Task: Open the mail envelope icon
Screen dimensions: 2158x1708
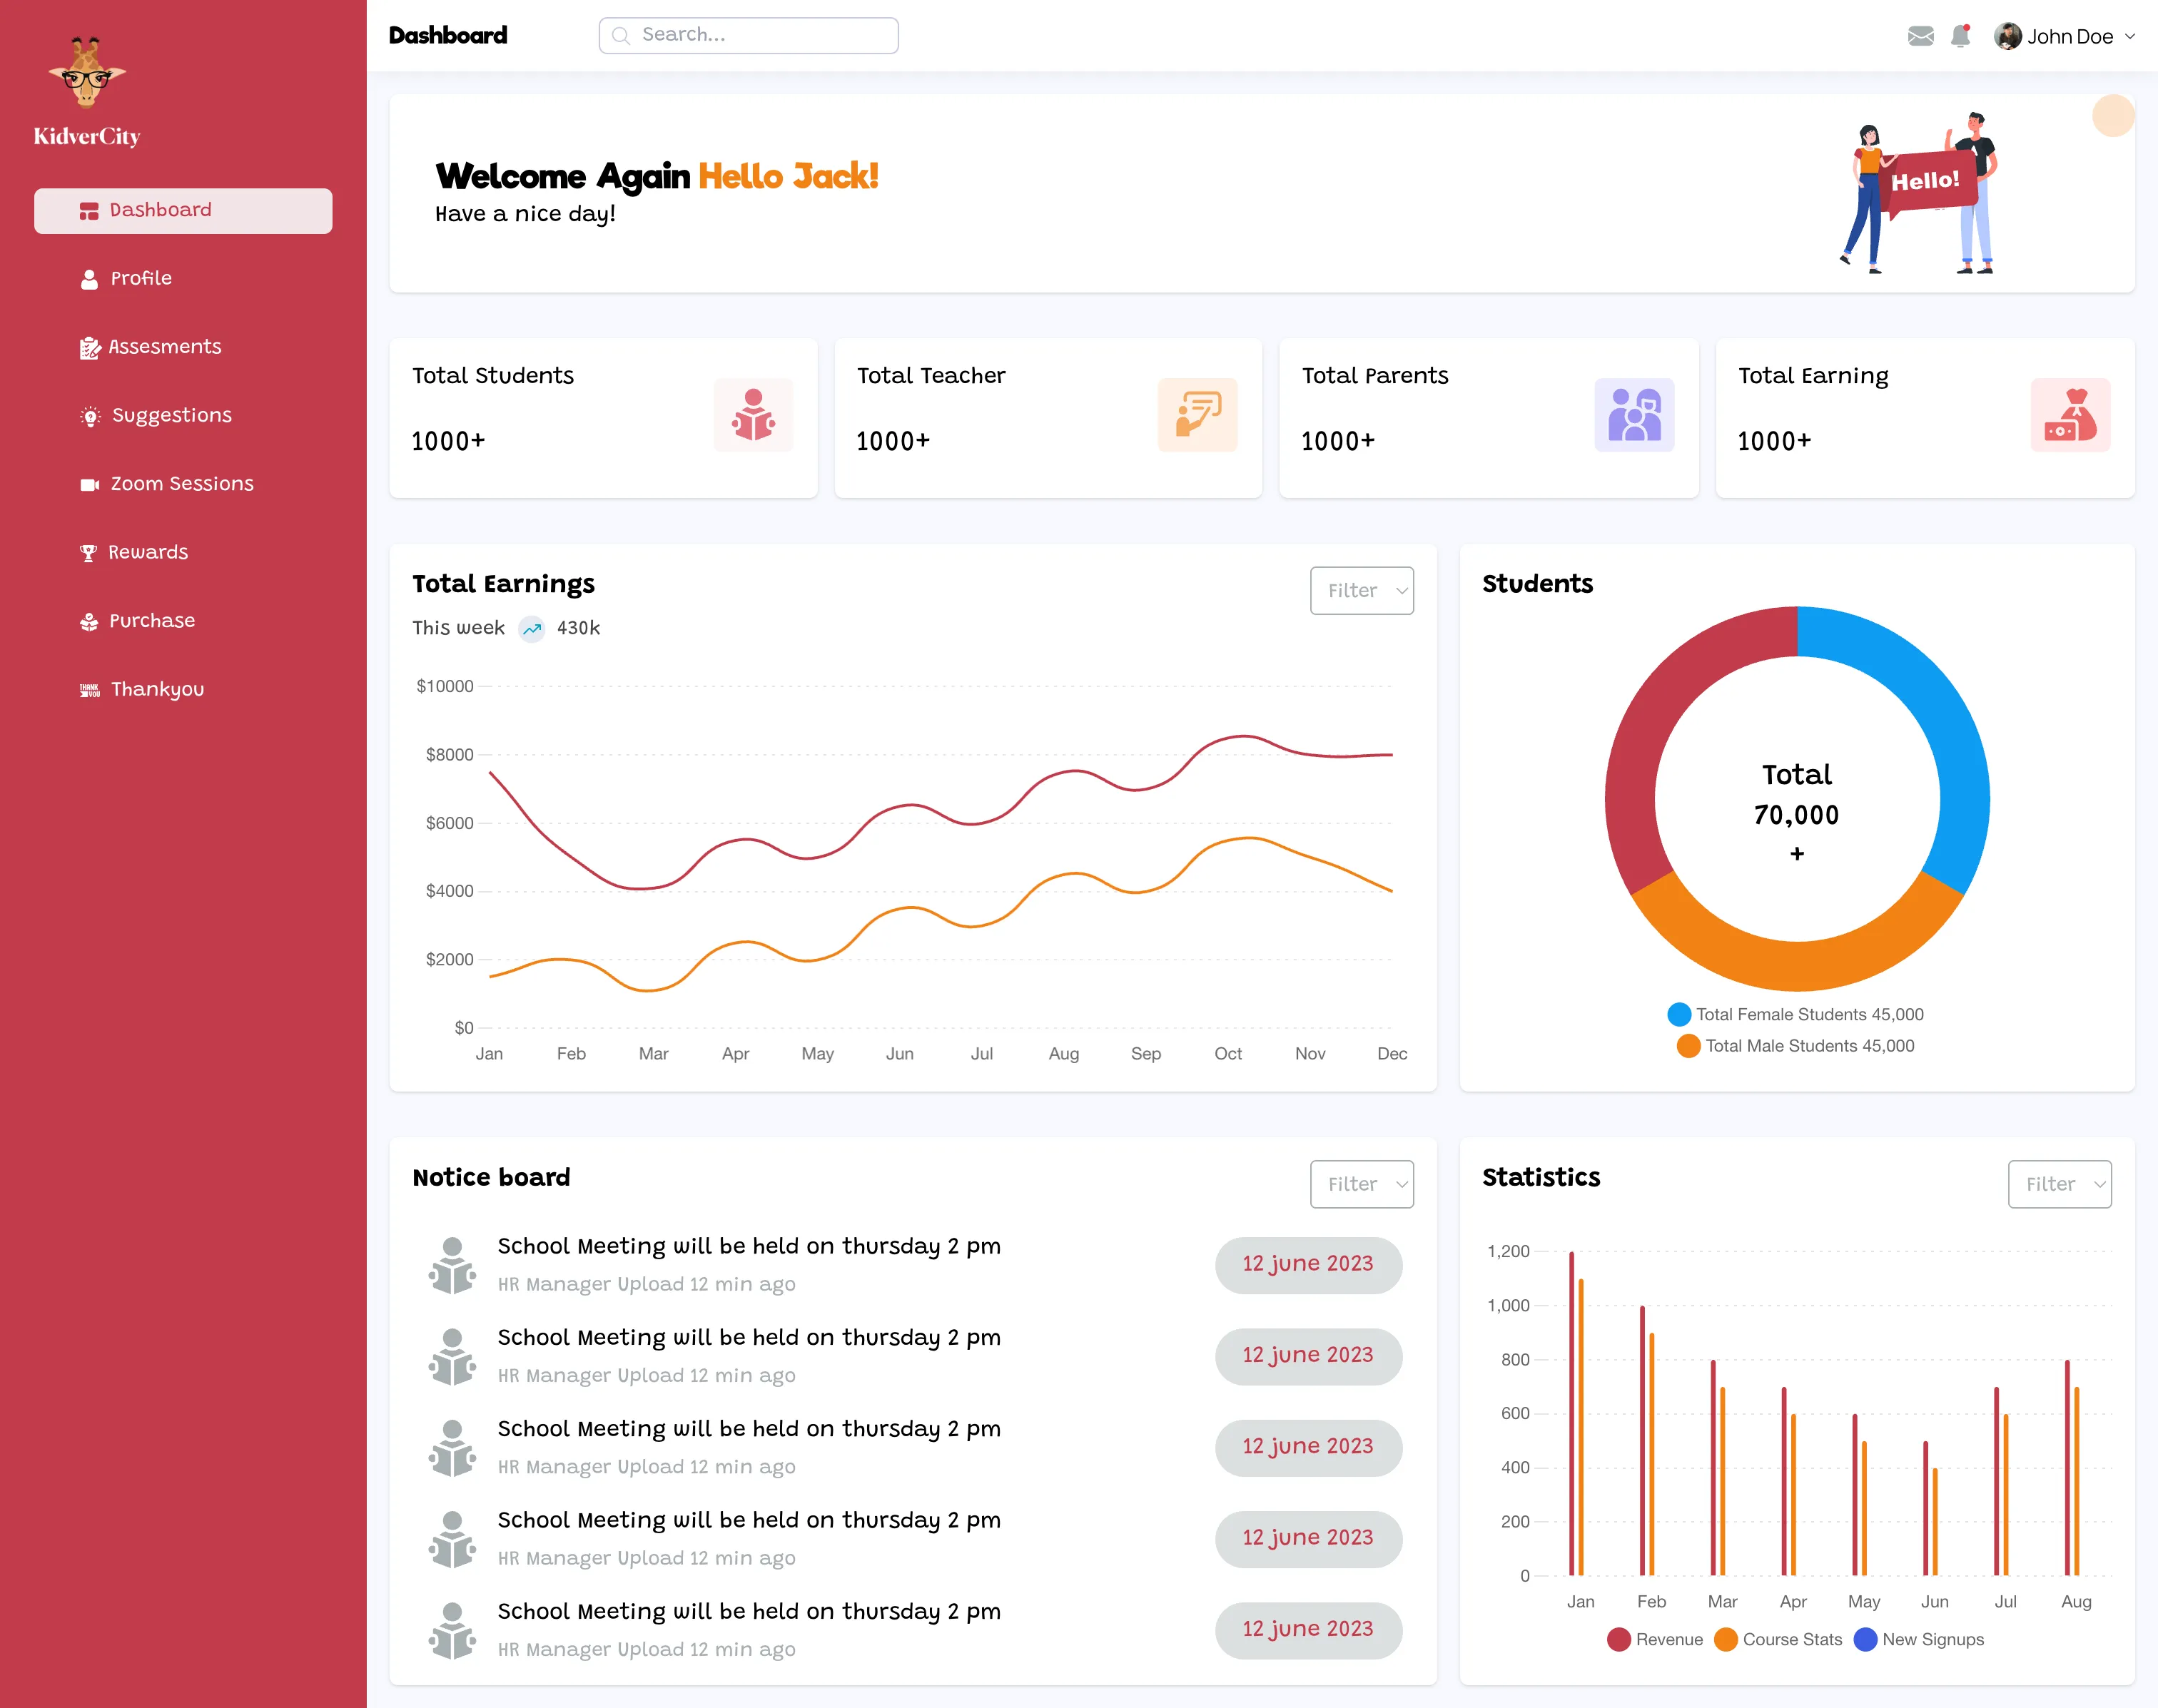Action: (x=1920, y=36)
